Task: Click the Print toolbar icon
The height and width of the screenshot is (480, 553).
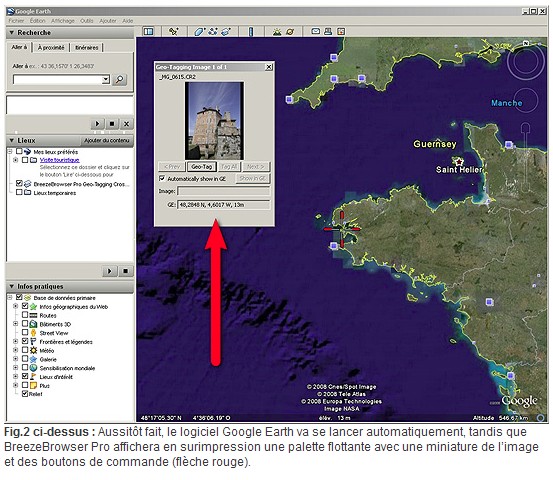Action: 328,31
